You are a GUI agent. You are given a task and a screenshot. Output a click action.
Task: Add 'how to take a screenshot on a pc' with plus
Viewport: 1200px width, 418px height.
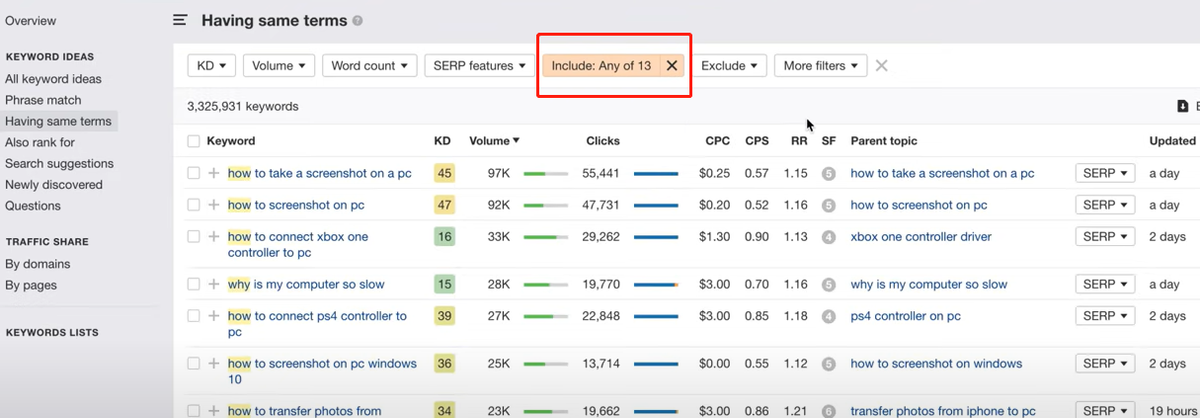pos(214,173)
